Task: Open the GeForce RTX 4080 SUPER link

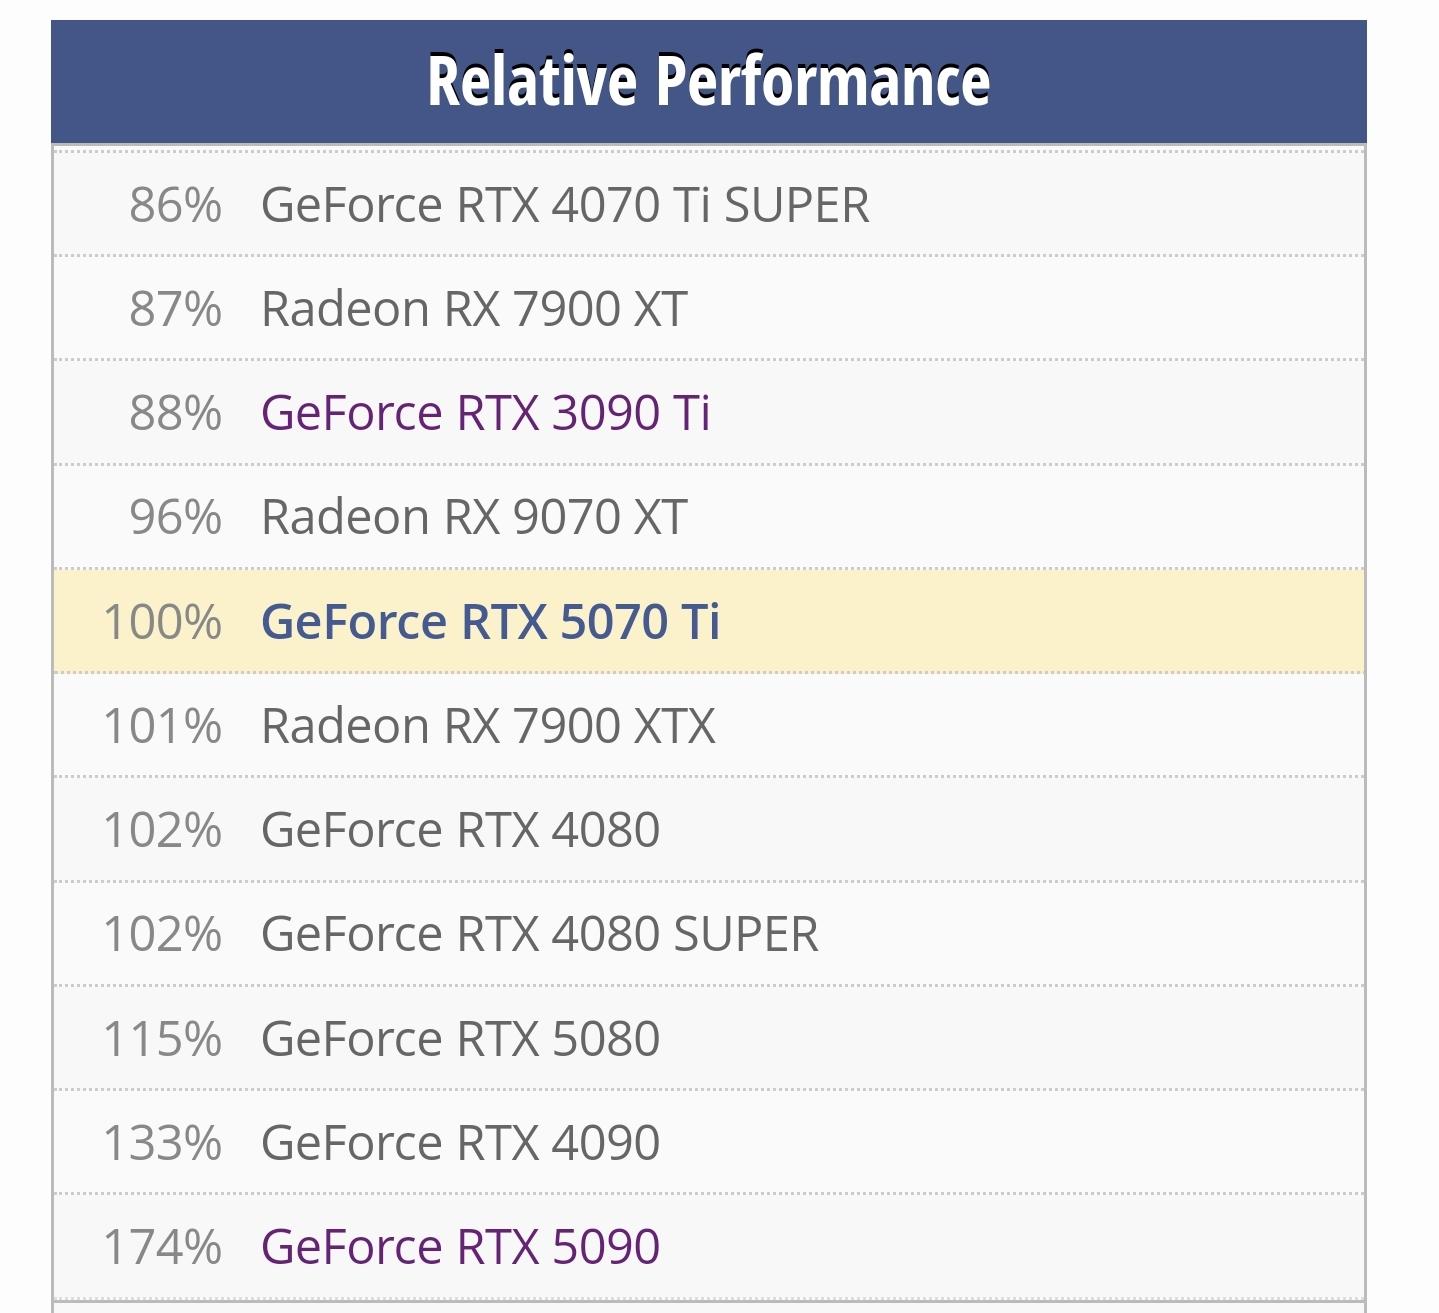Action: (539, 934)
